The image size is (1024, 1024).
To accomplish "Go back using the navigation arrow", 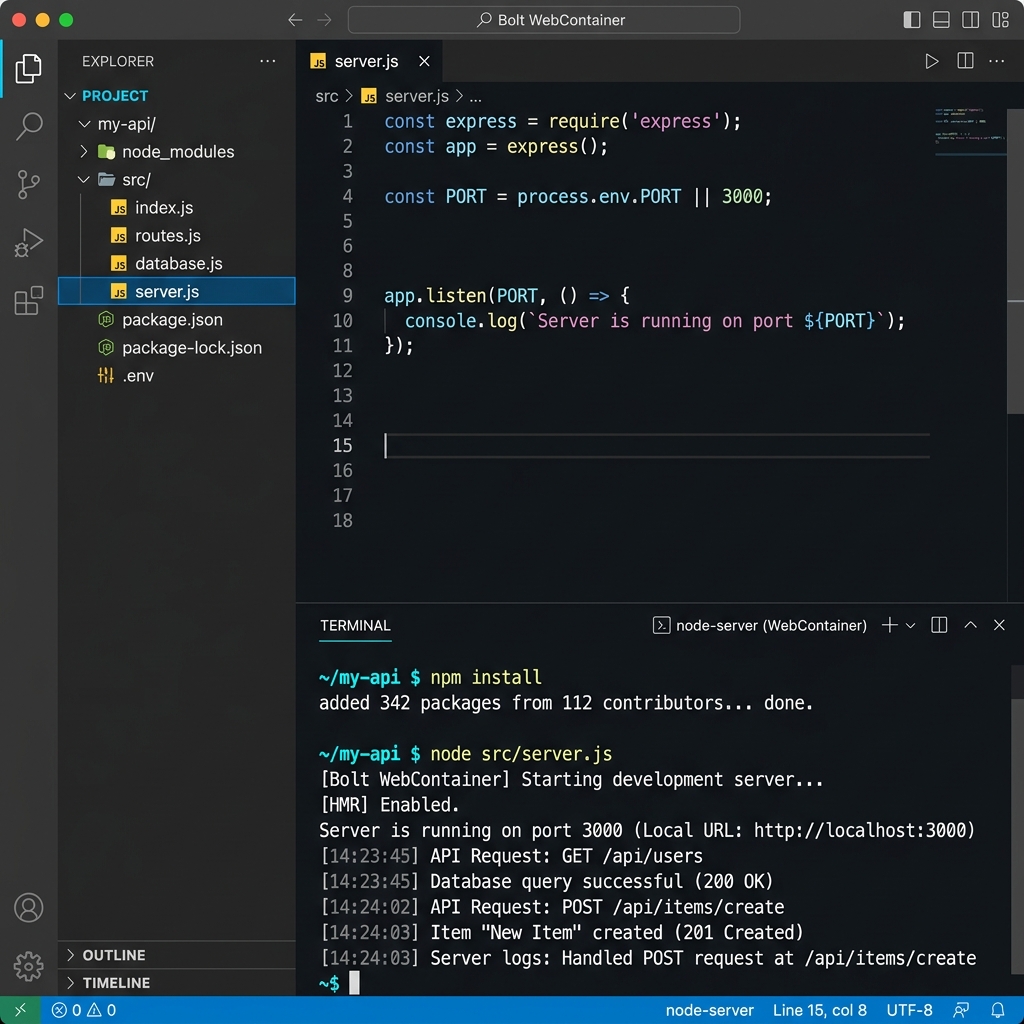I will (295, 20).
